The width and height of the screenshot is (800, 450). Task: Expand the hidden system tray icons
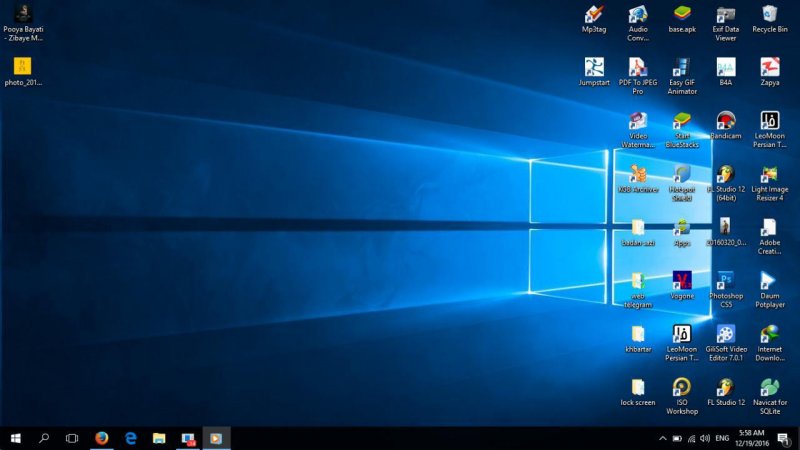(x=662, y=438)
